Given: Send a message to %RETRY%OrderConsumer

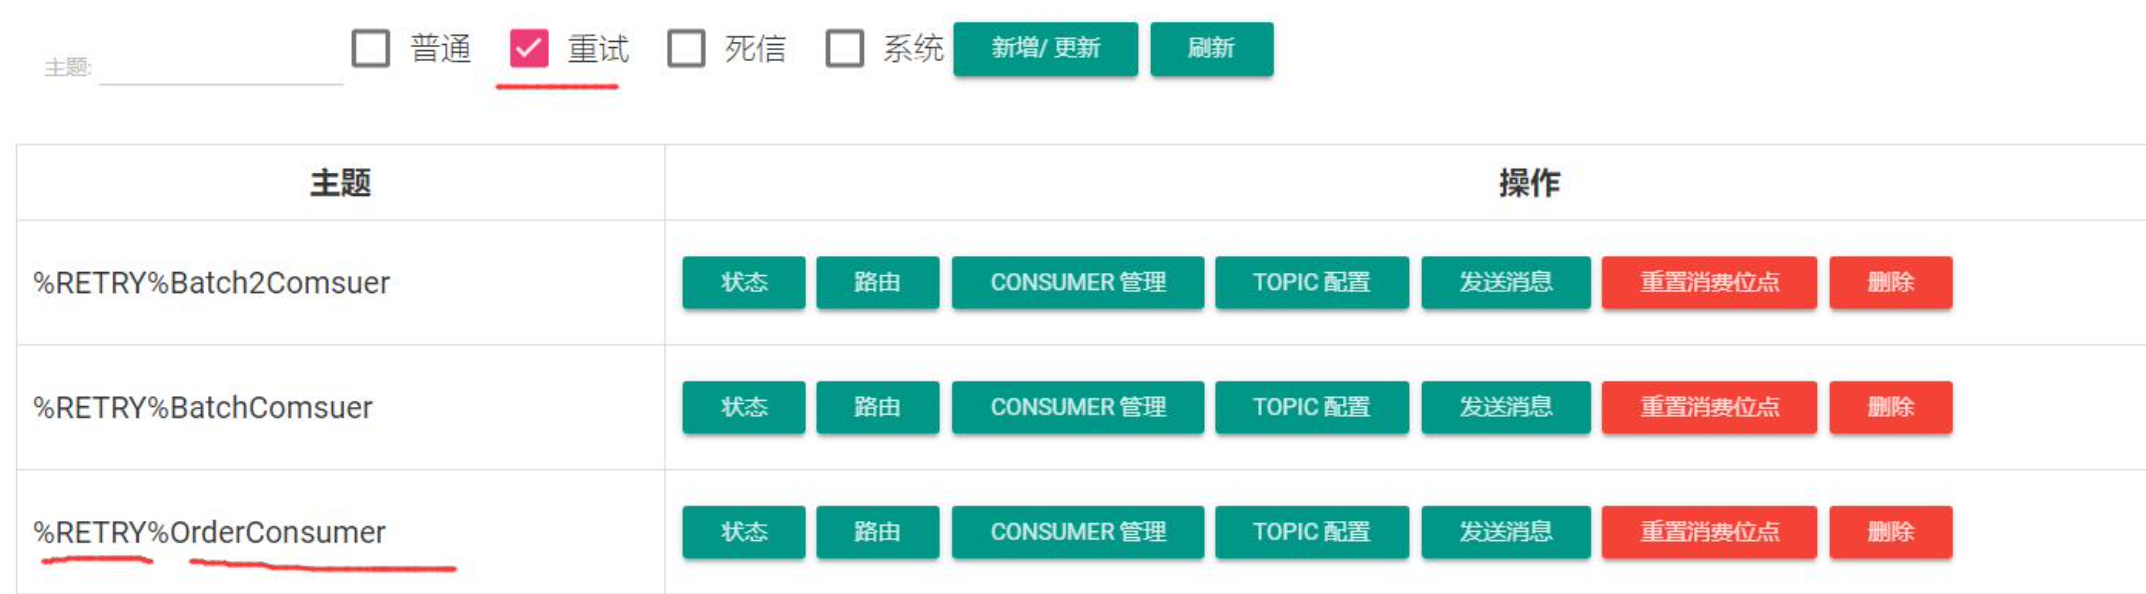Looking at the screenshot, I should [1506, 532].
